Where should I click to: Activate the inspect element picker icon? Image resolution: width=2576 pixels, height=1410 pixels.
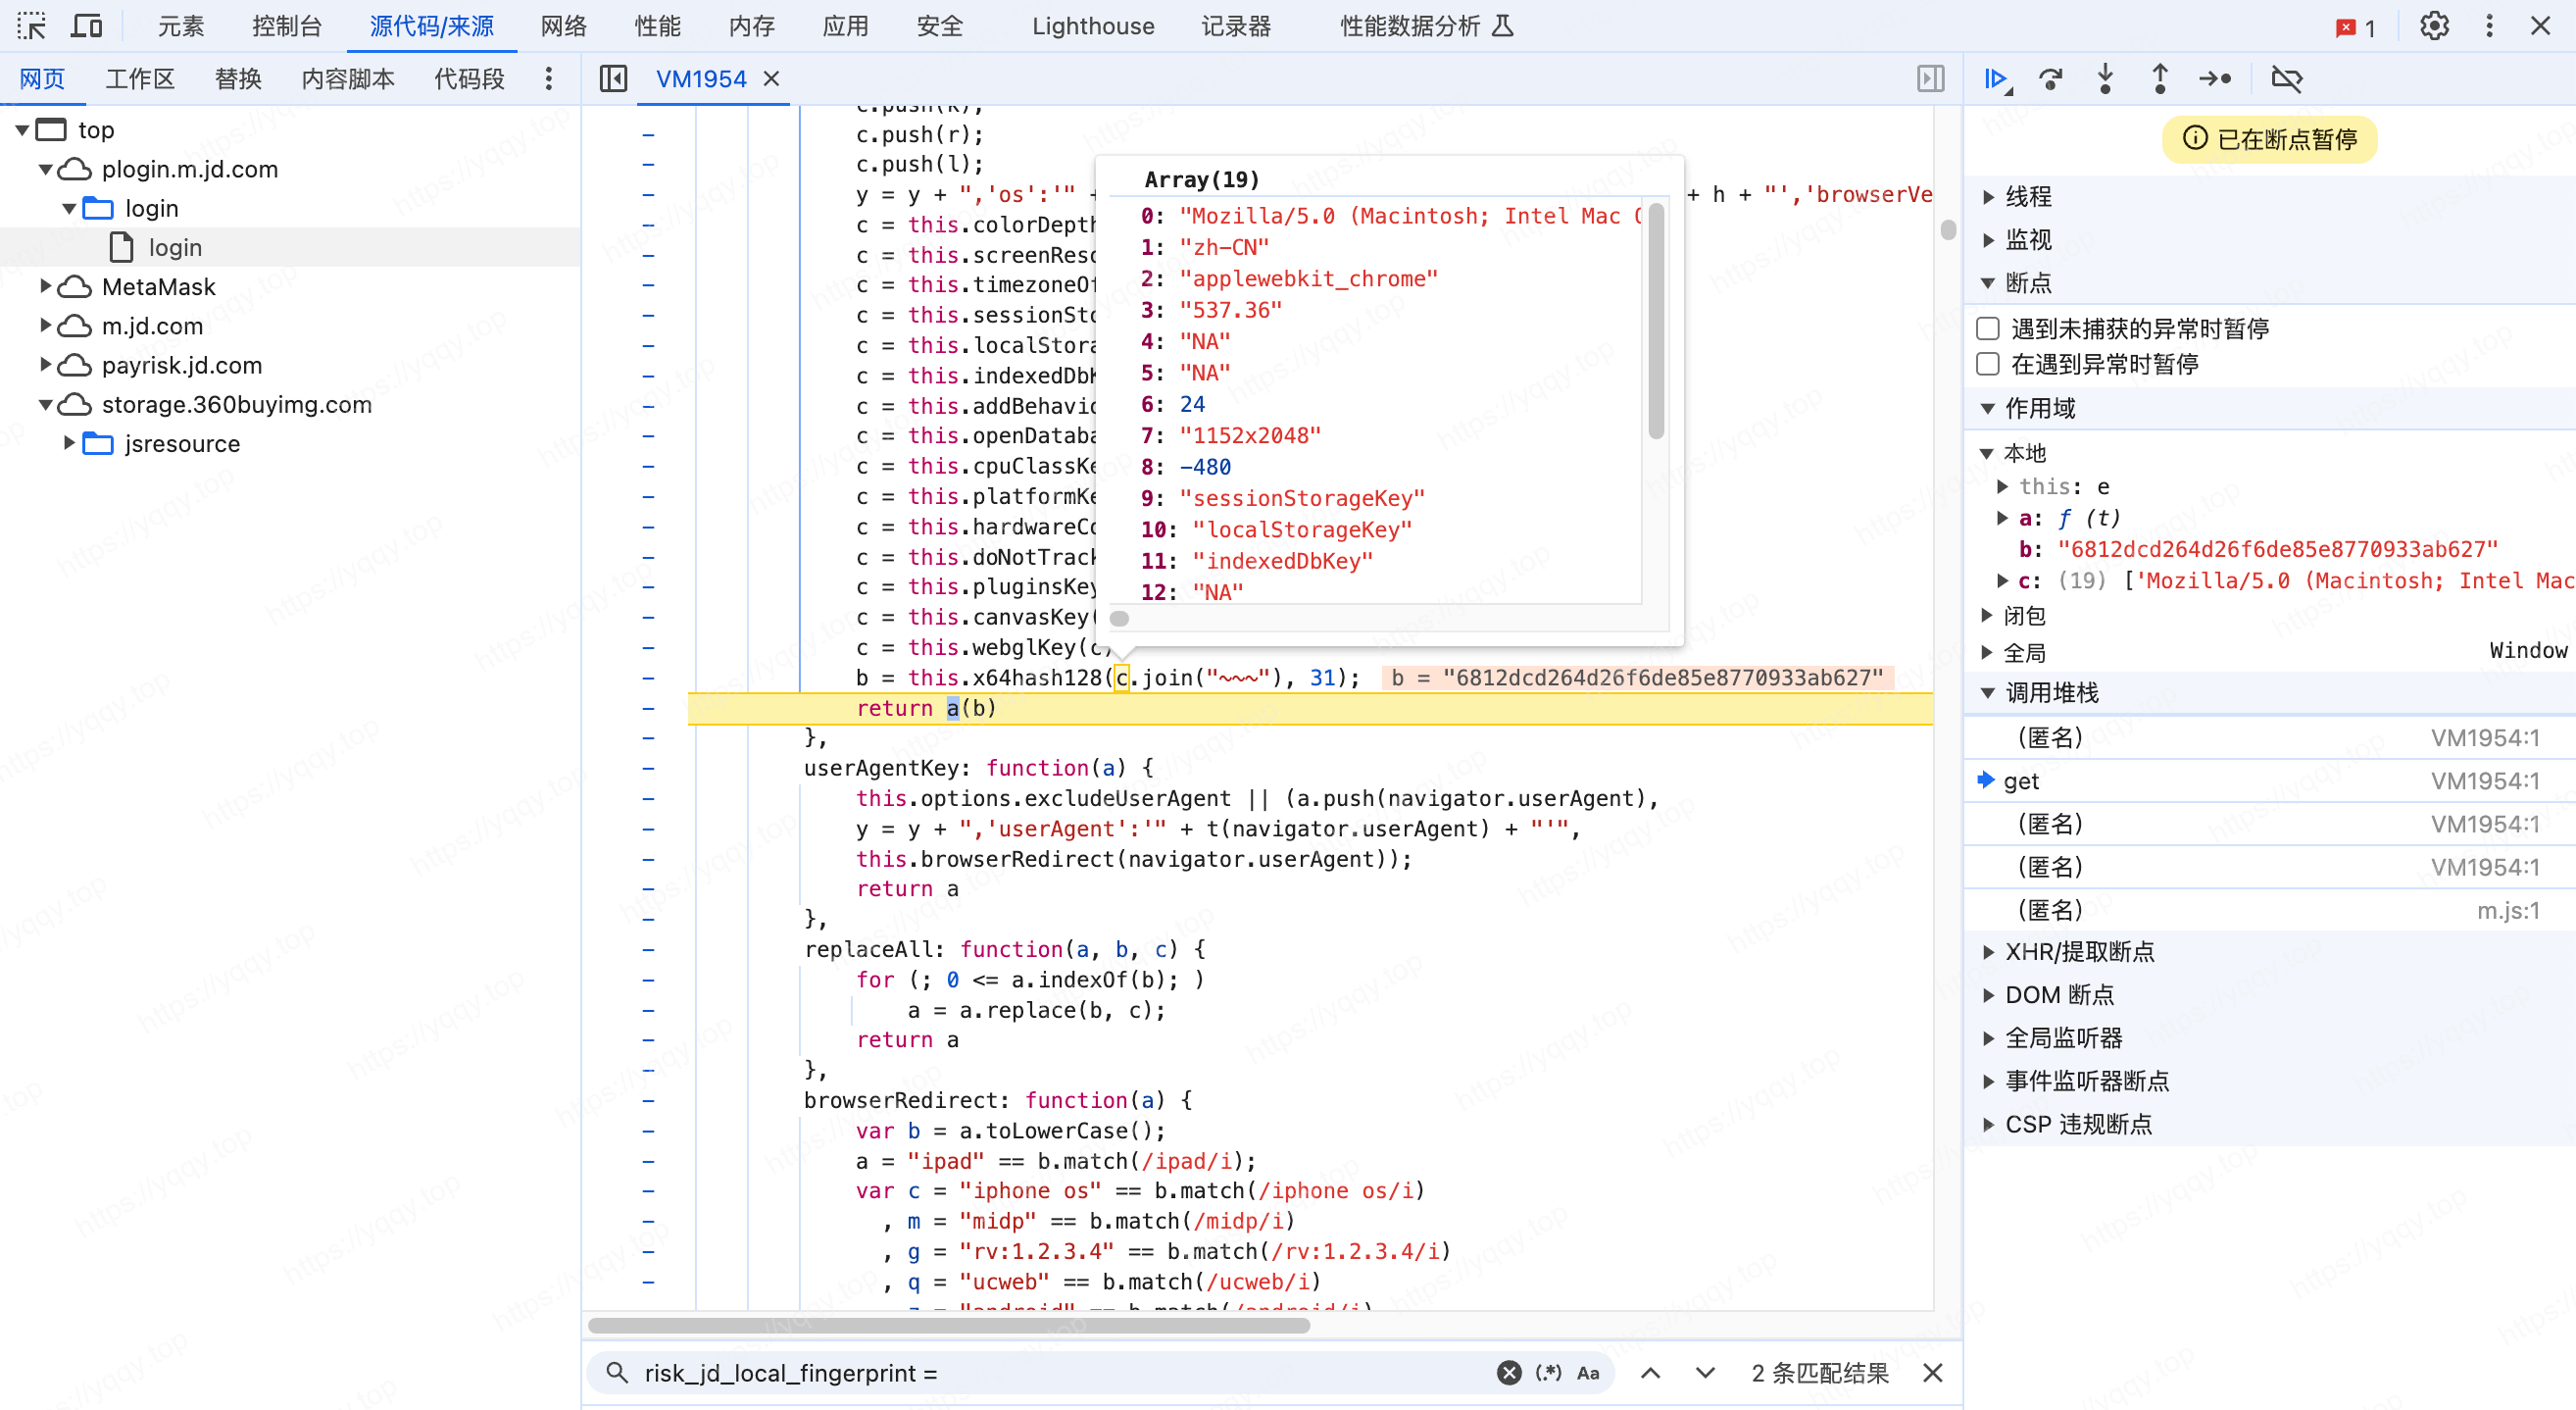pos(31,26)
